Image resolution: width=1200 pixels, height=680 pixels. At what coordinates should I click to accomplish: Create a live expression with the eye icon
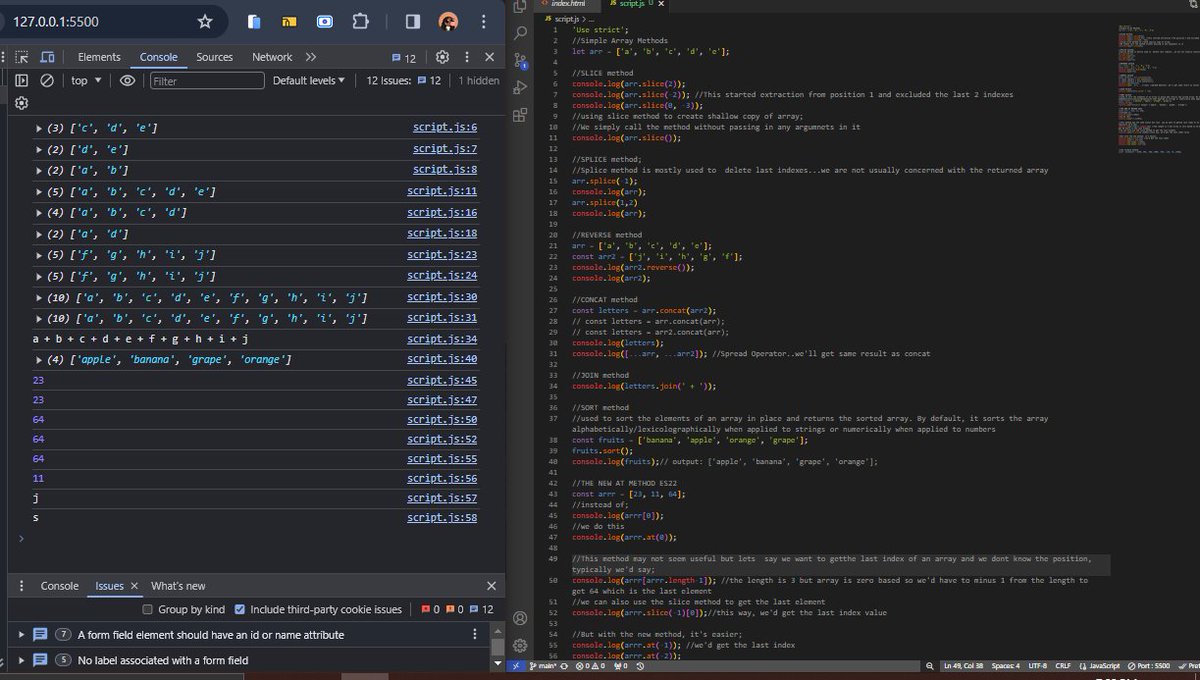[x=127, y=80]
